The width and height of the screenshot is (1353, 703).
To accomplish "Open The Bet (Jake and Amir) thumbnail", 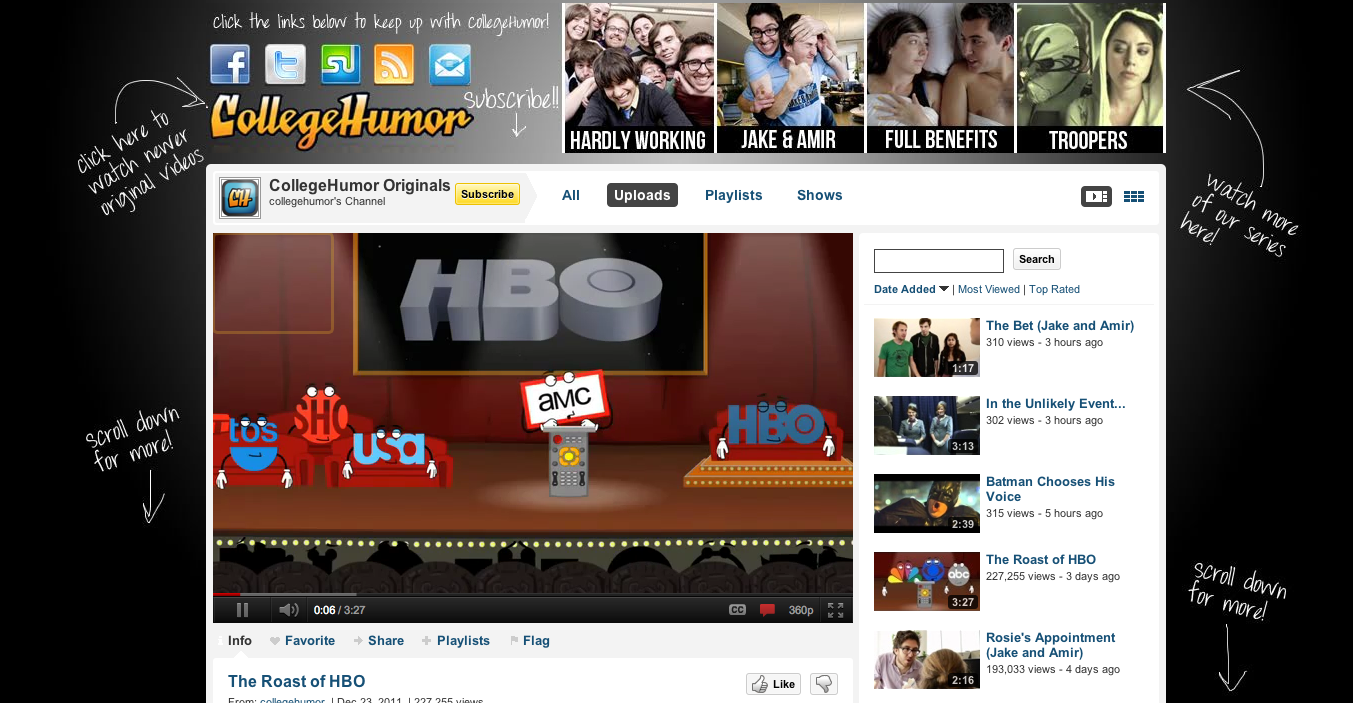I will 927,347.
